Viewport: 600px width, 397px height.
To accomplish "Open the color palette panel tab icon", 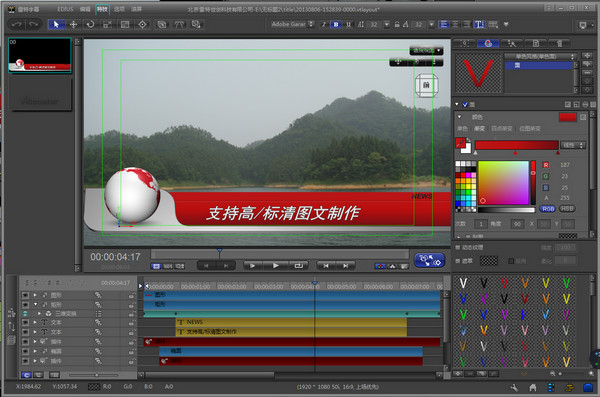I will coord(488,43).
